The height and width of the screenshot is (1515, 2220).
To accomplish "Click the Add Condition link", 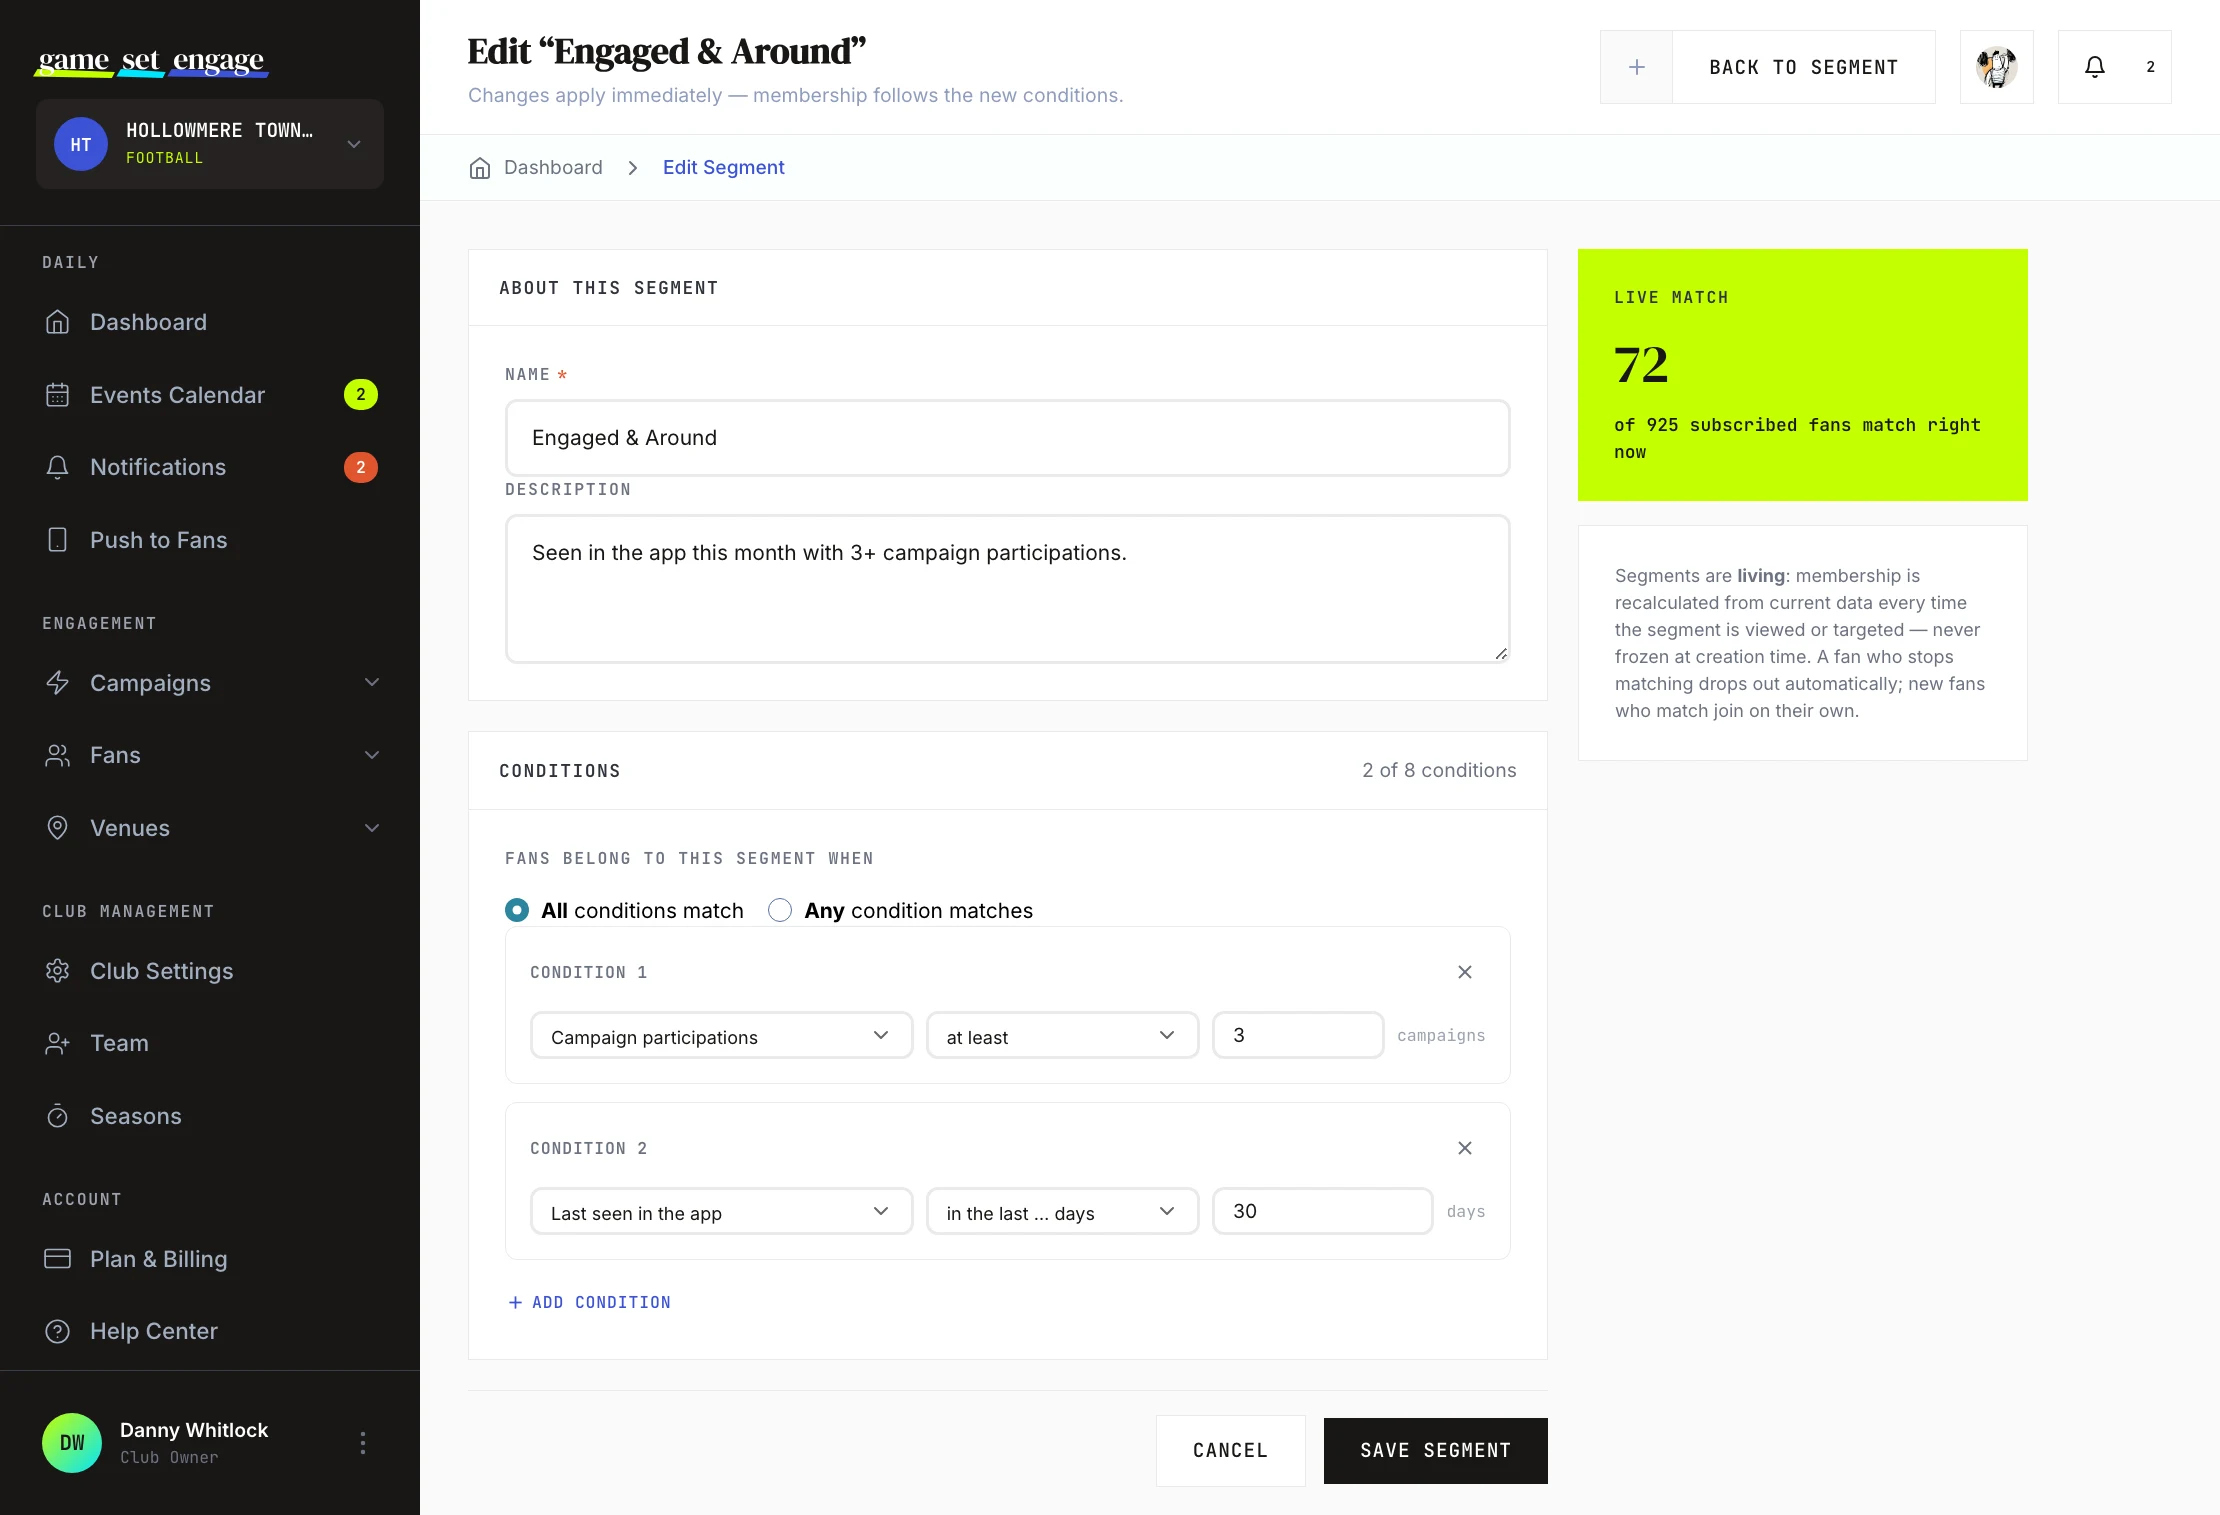I will pos(589,1302).
